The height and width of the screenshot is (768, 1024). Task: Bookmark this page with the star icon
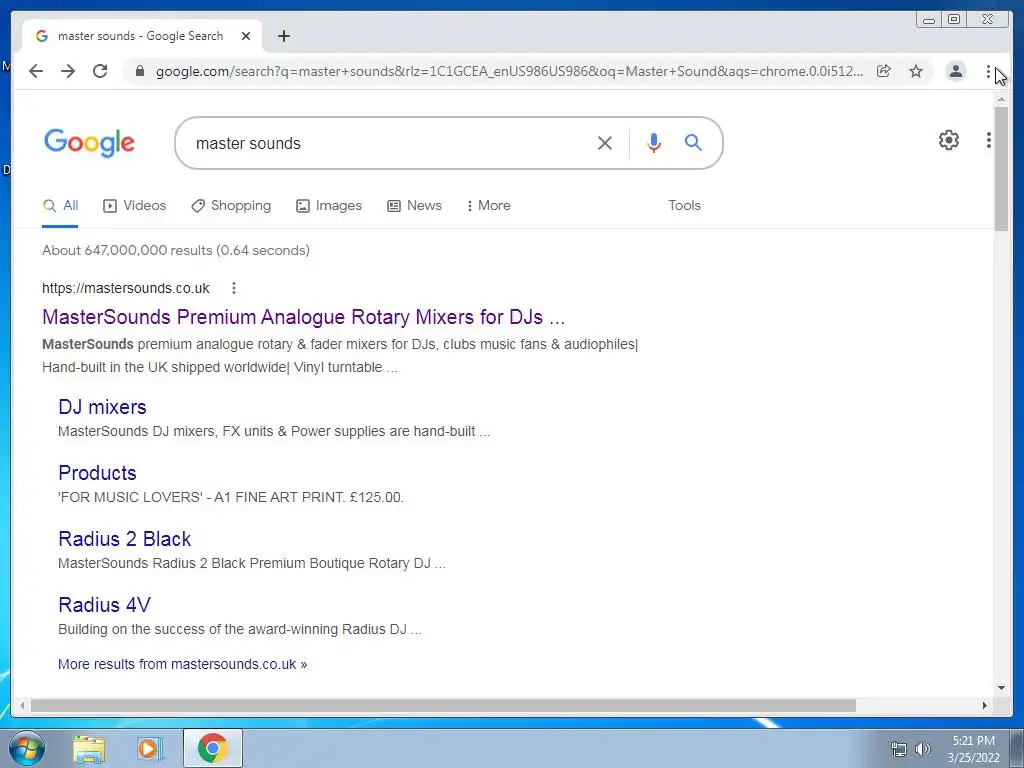click(916, 71)
